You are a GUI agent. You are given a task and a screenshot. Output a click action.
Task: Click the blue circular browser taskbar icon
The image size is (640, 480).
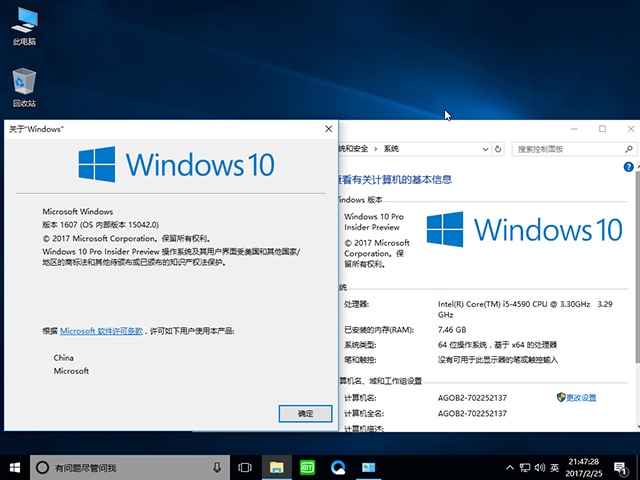pyautogui.click(x=338, y=467)
